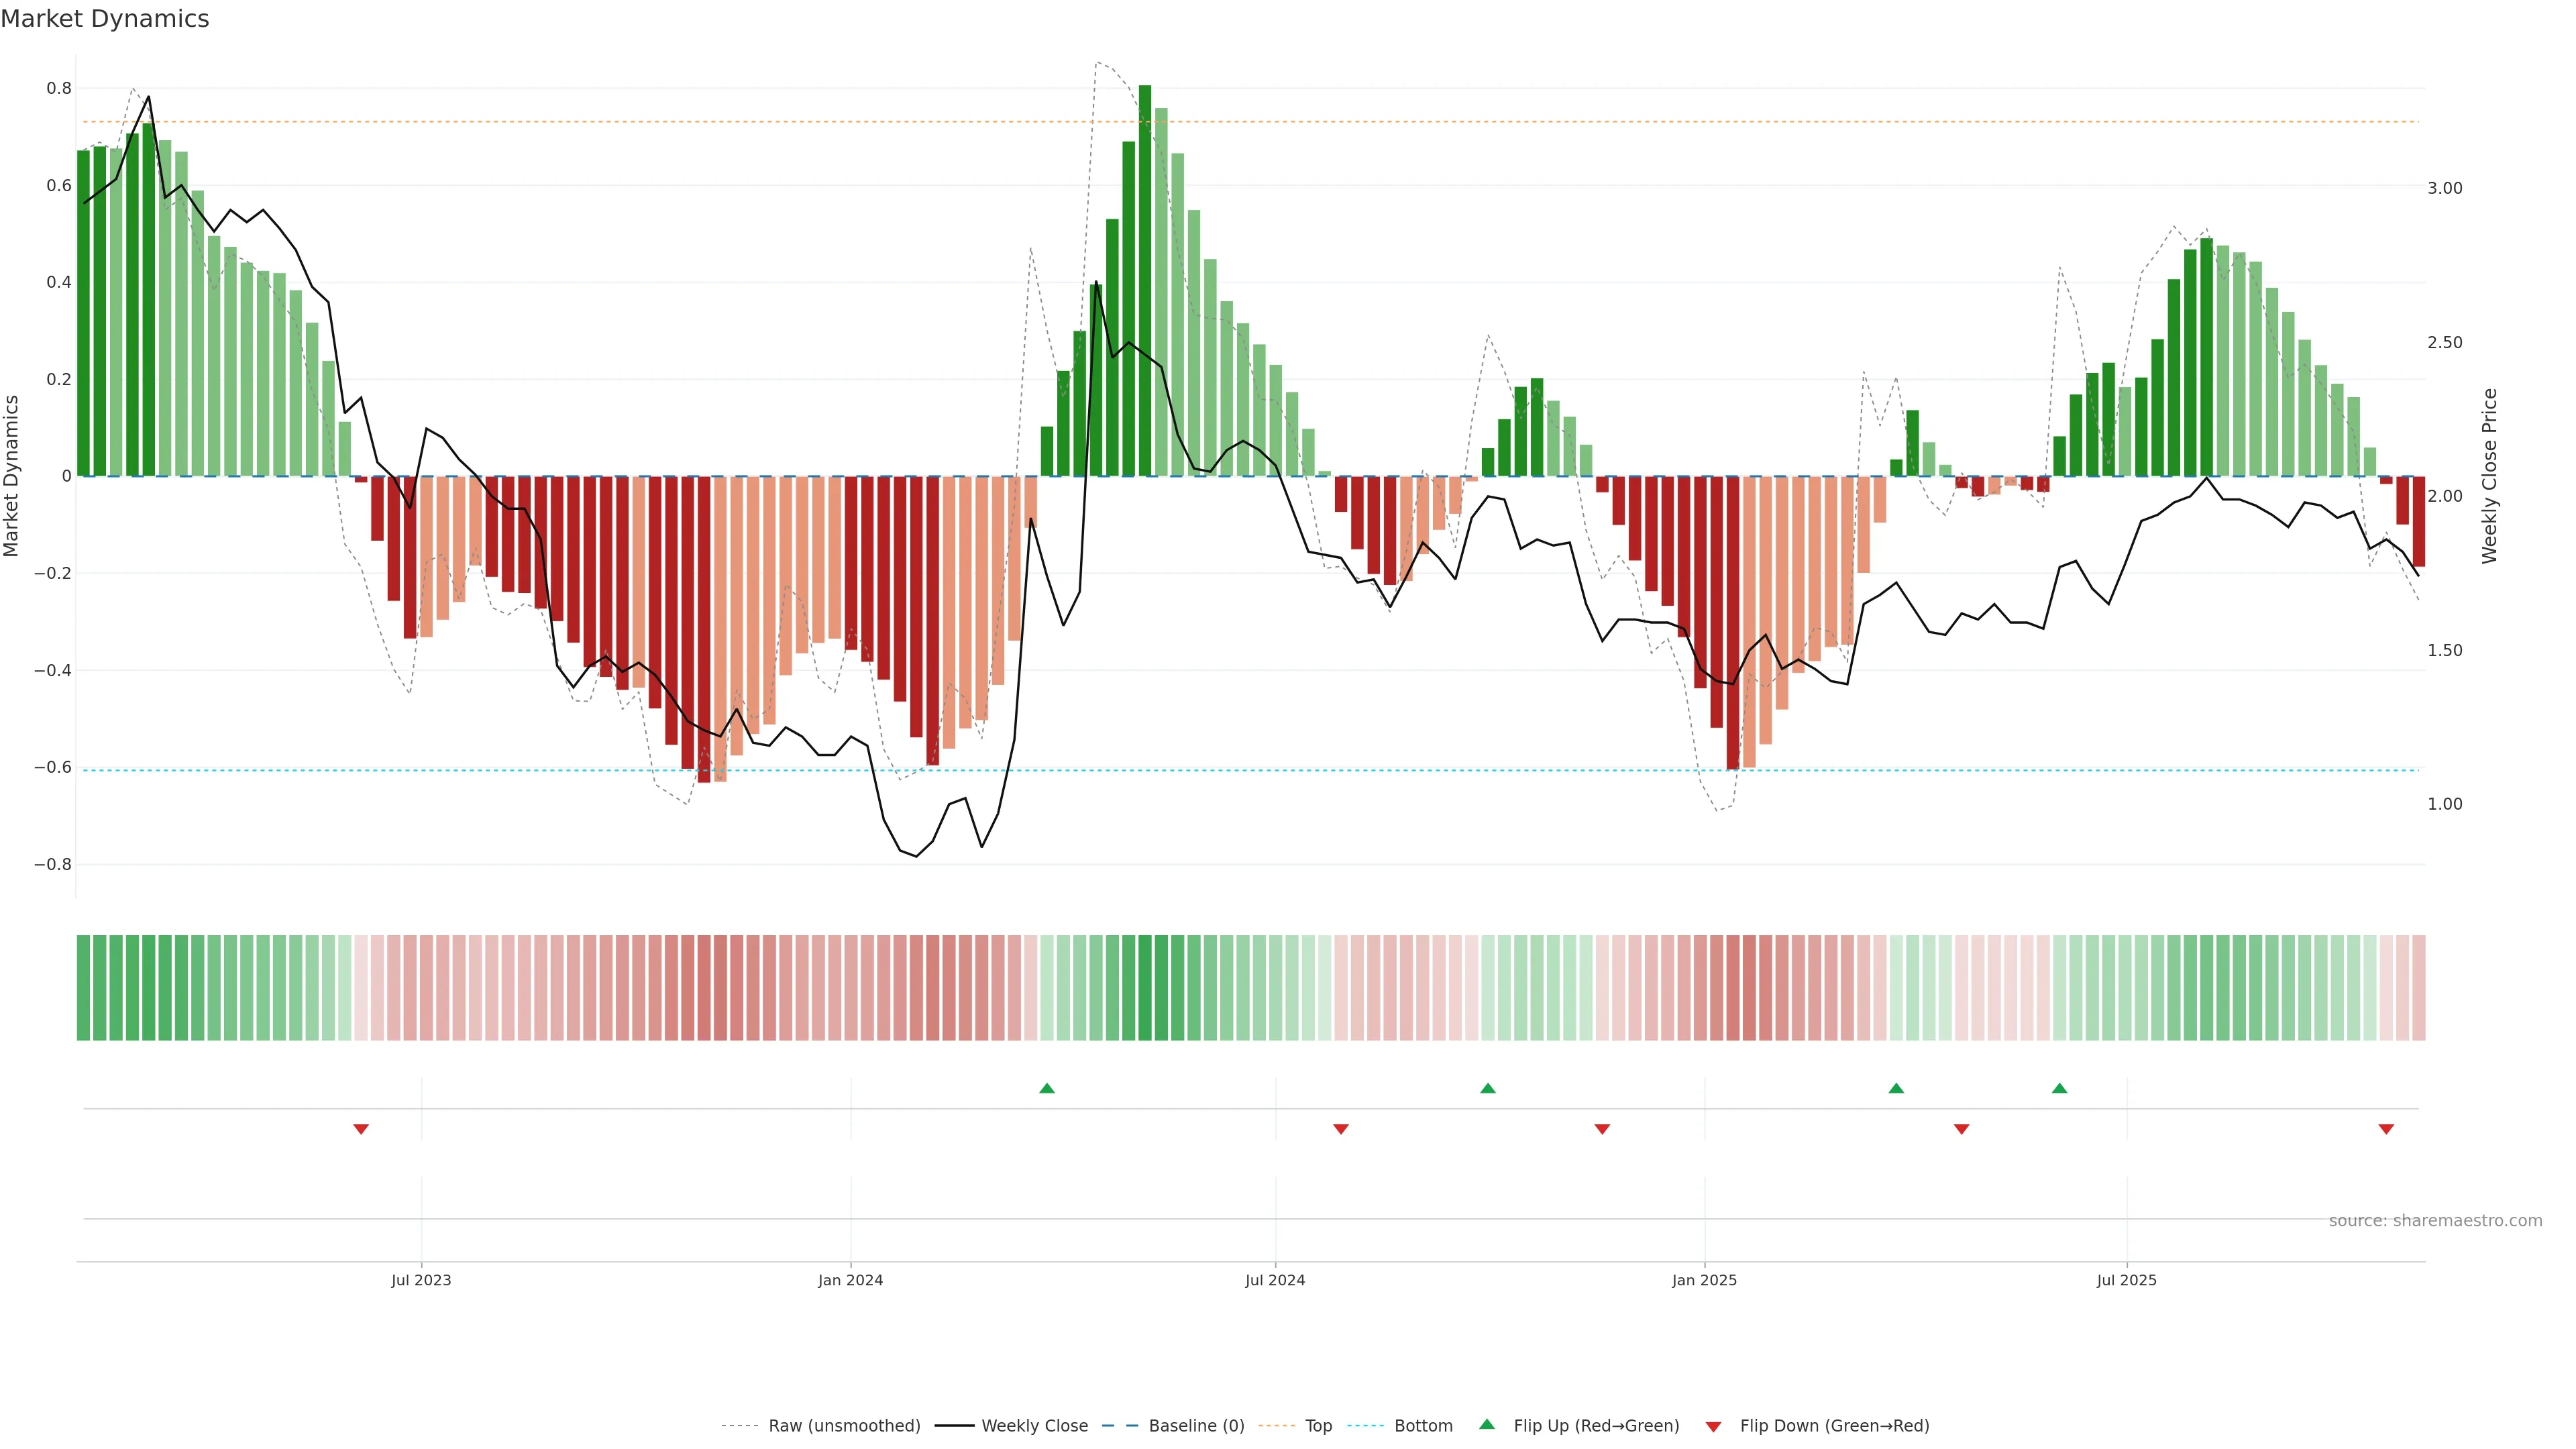2576x1449 pixels.
Task: Toggle the Bottom legend entry
Action: coord(1423,1426)
